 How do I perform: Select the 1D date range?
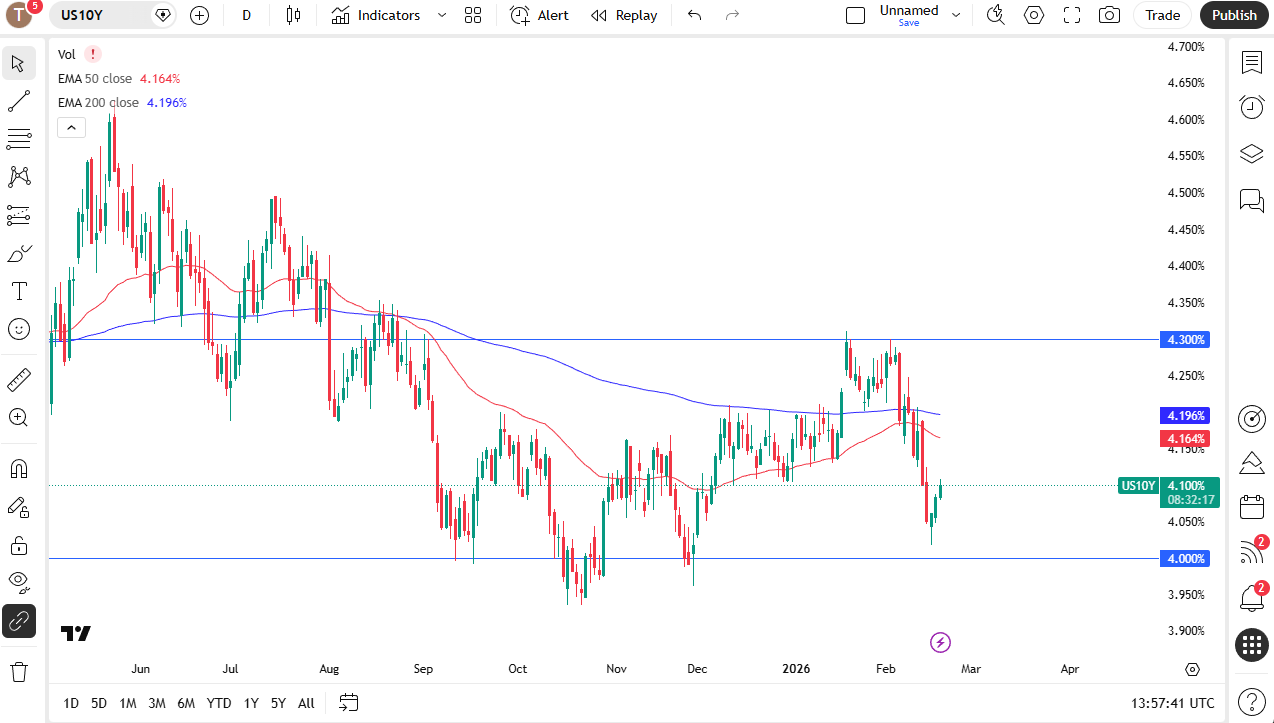click(x=71, y=703)
